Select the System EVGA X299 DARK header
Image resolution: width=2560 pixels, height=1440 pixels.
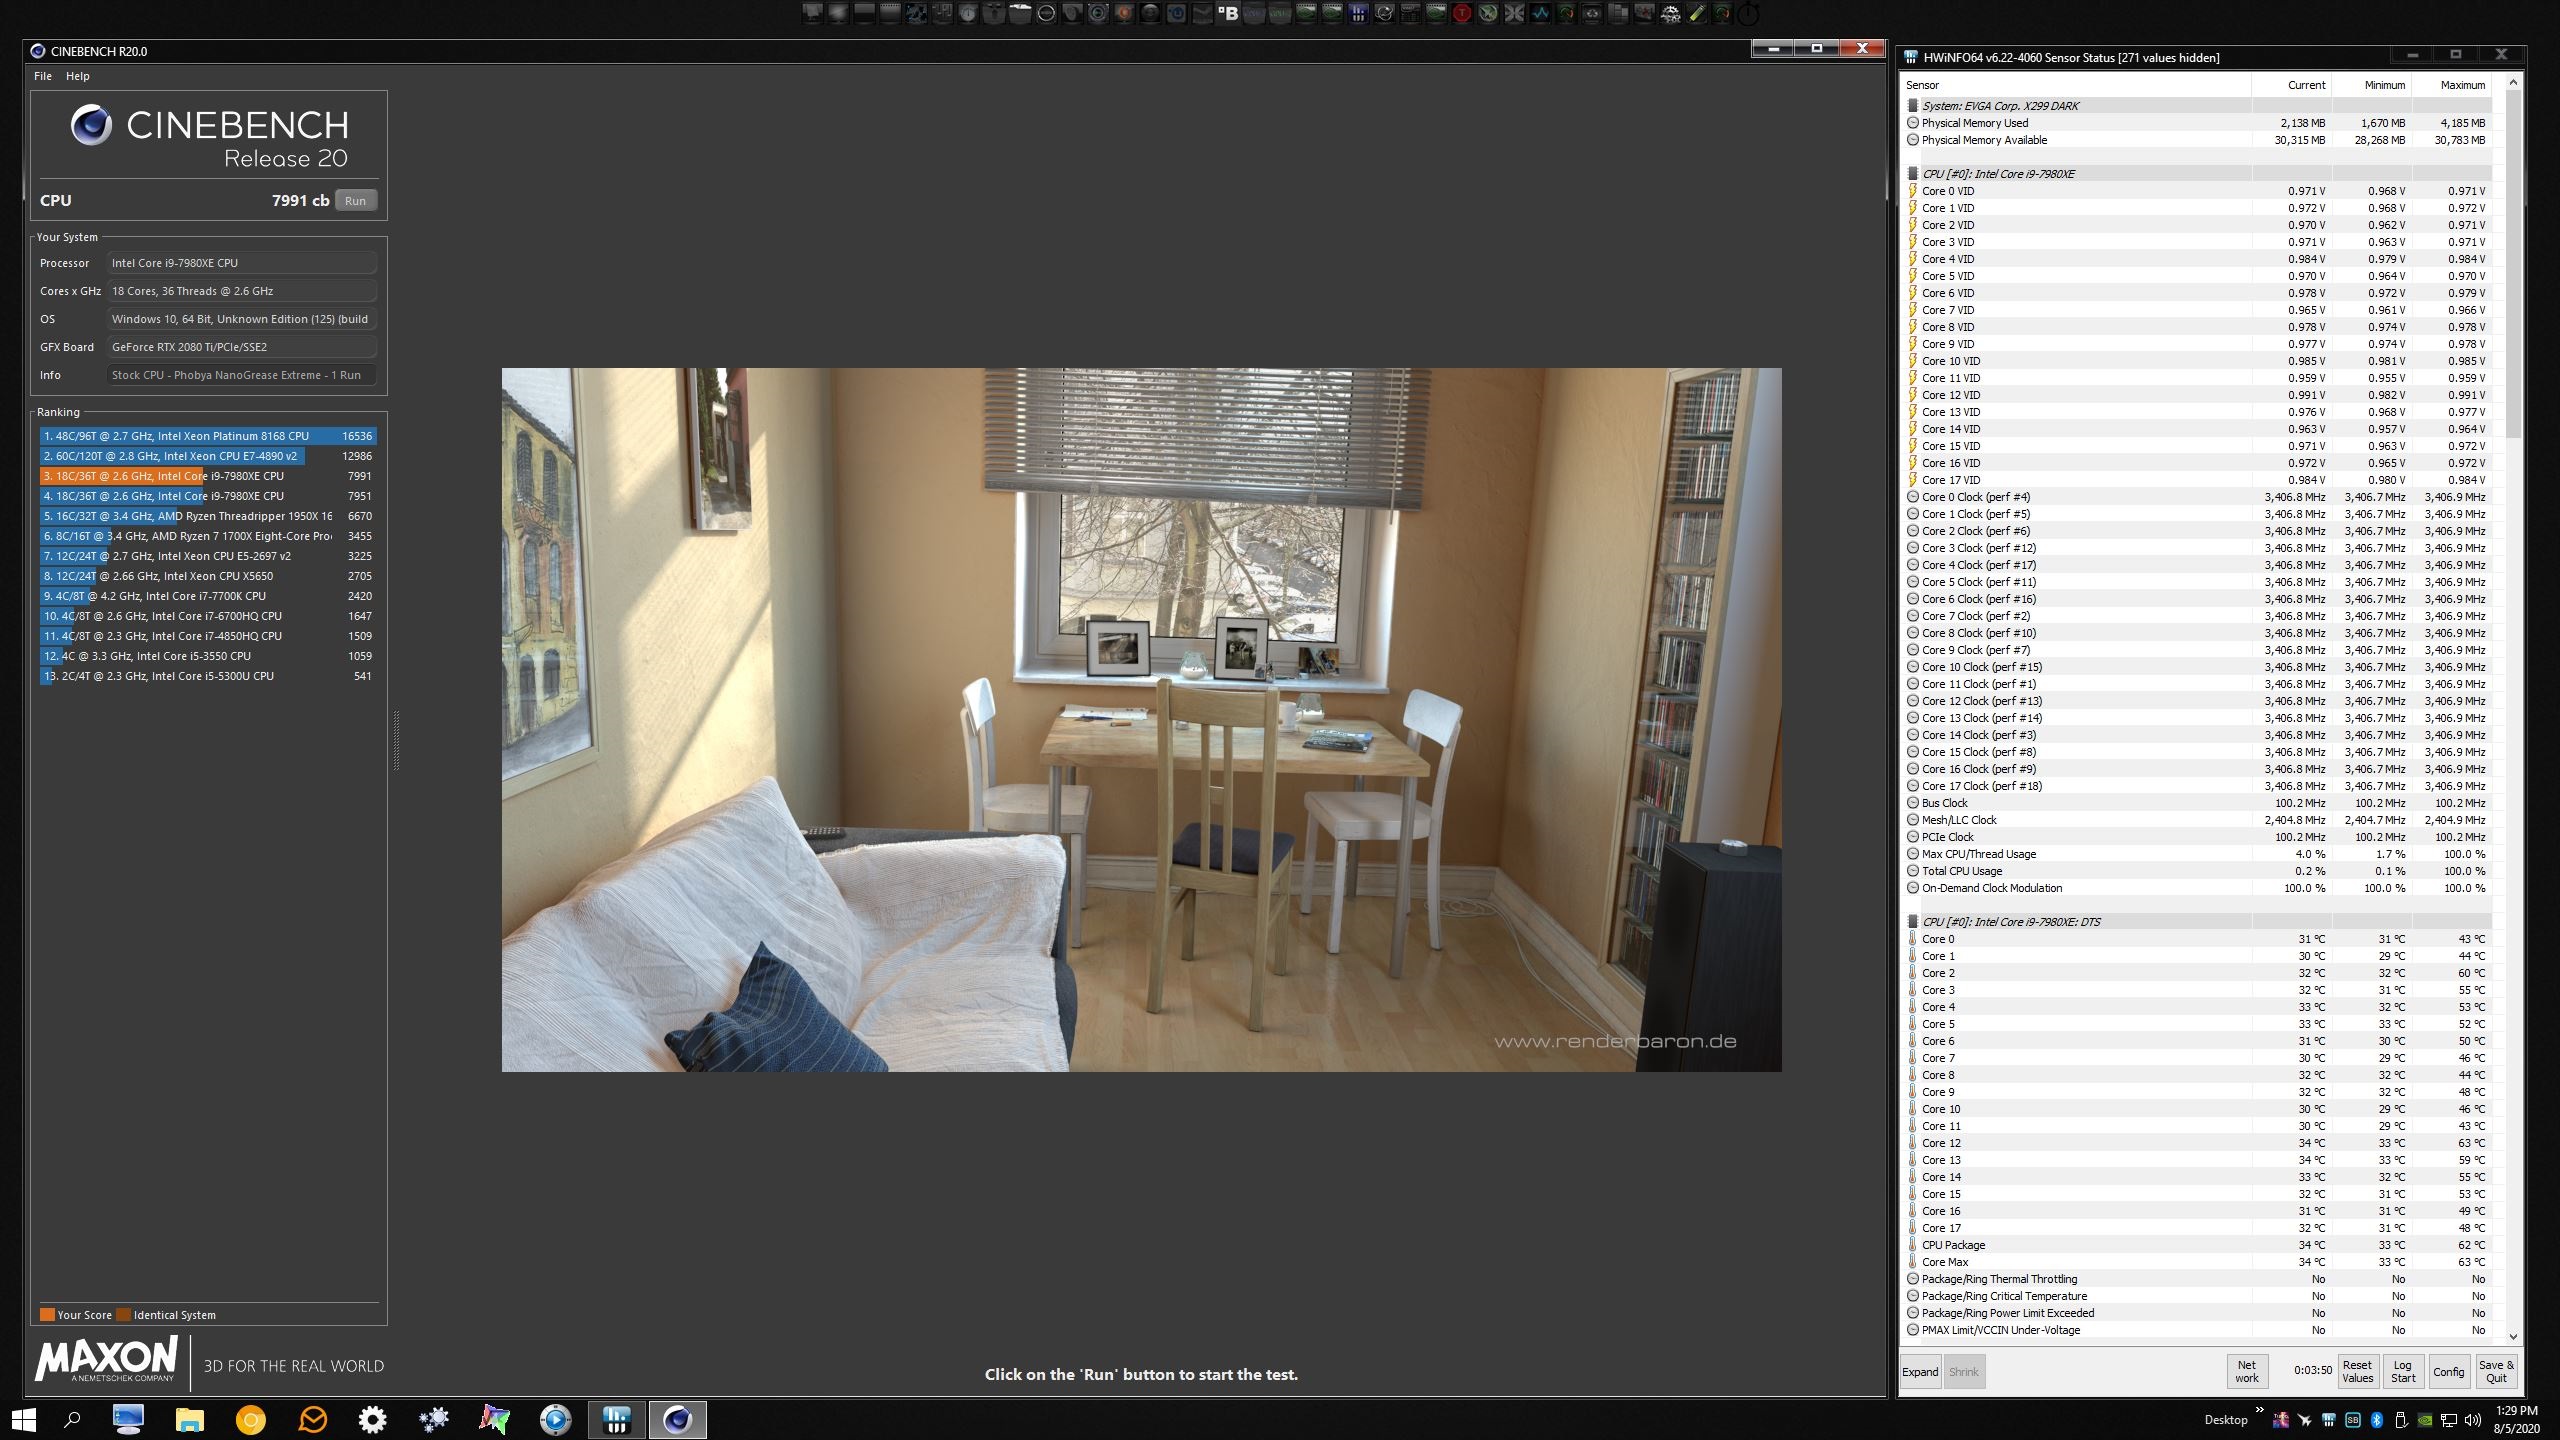click(x=2000, y=106)
